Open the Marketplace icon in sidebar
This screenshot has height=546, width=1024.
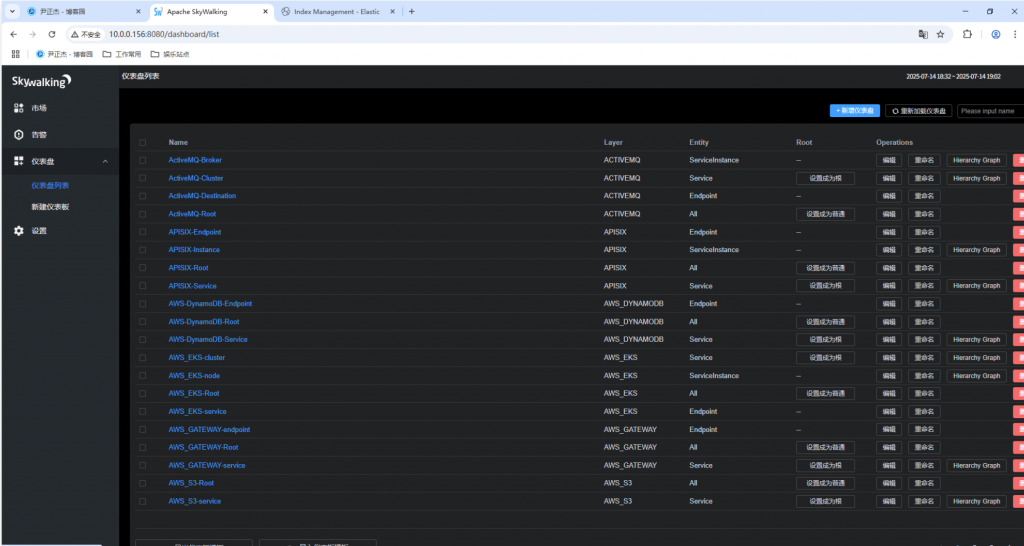pyautogui.click(x=18, y=108)
